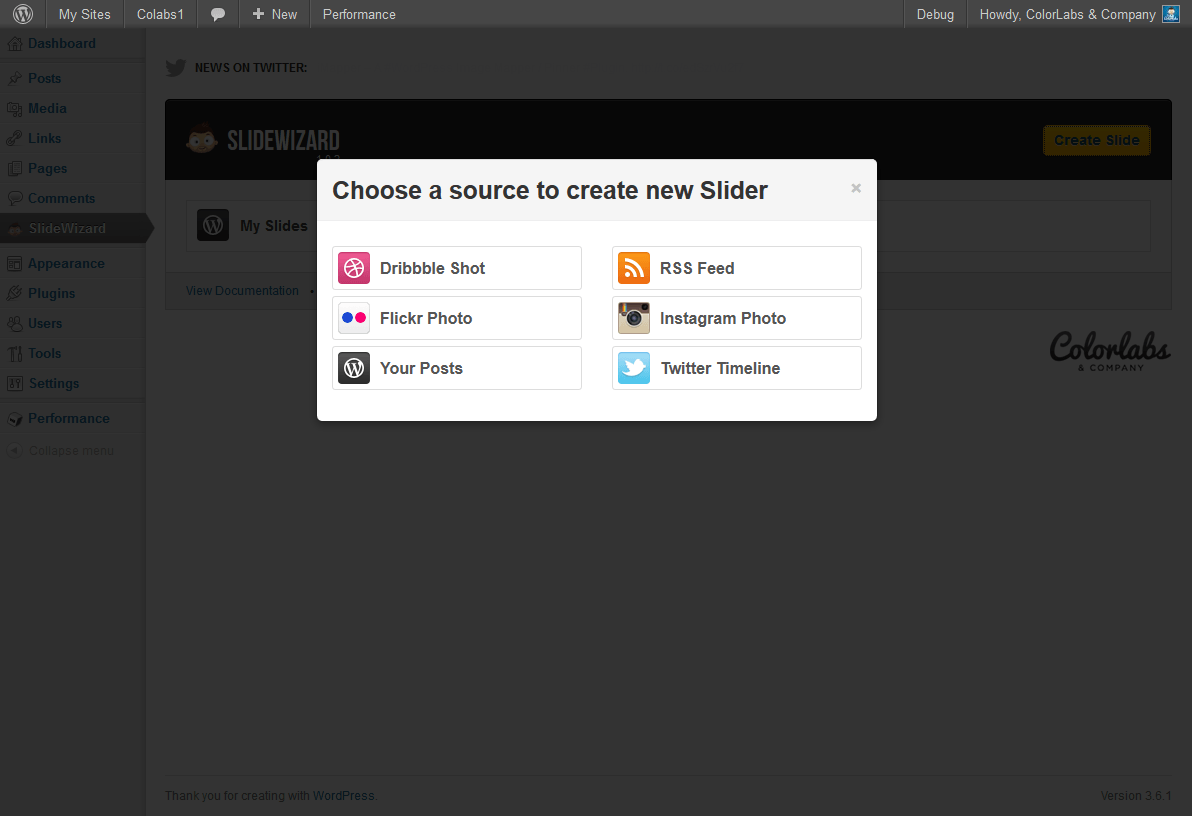Click the Users icon in sidebar
This screenshot has height=816, width=1192.
coord(14,324)
